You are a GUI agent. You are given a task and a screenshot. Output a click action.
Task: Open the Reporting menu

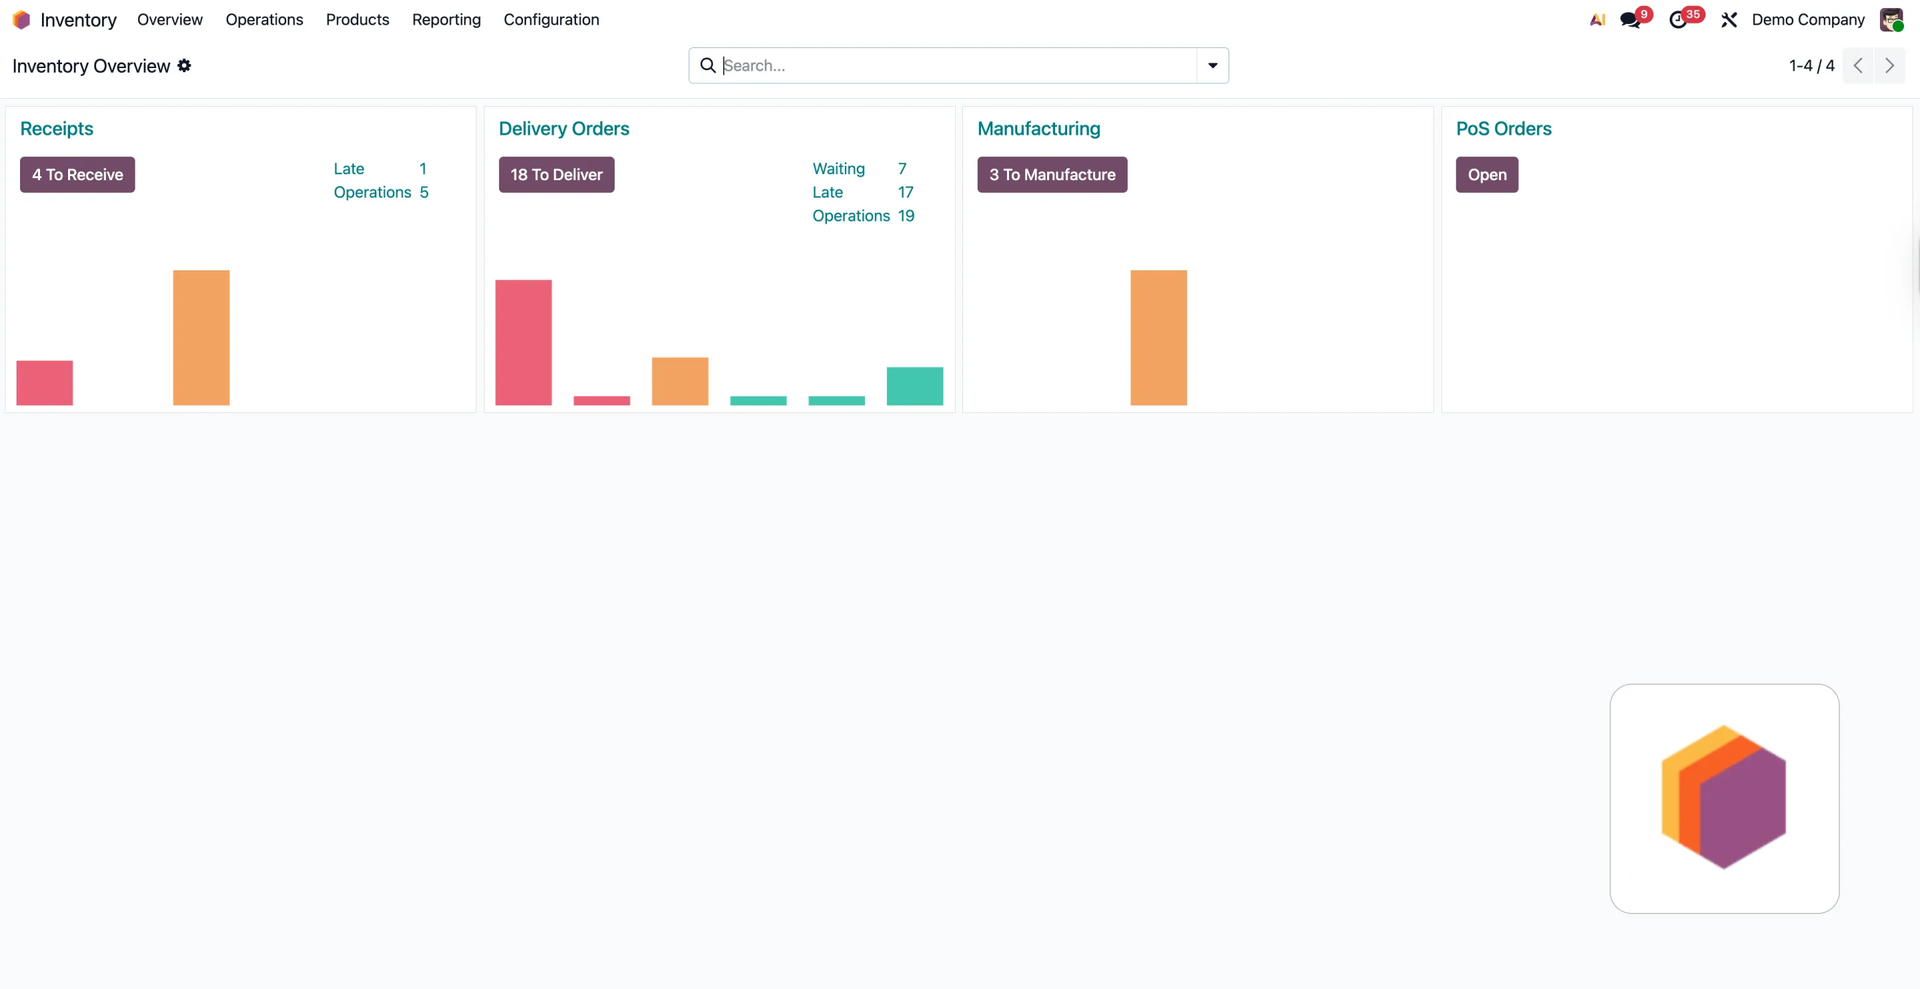tap(446, 20)
